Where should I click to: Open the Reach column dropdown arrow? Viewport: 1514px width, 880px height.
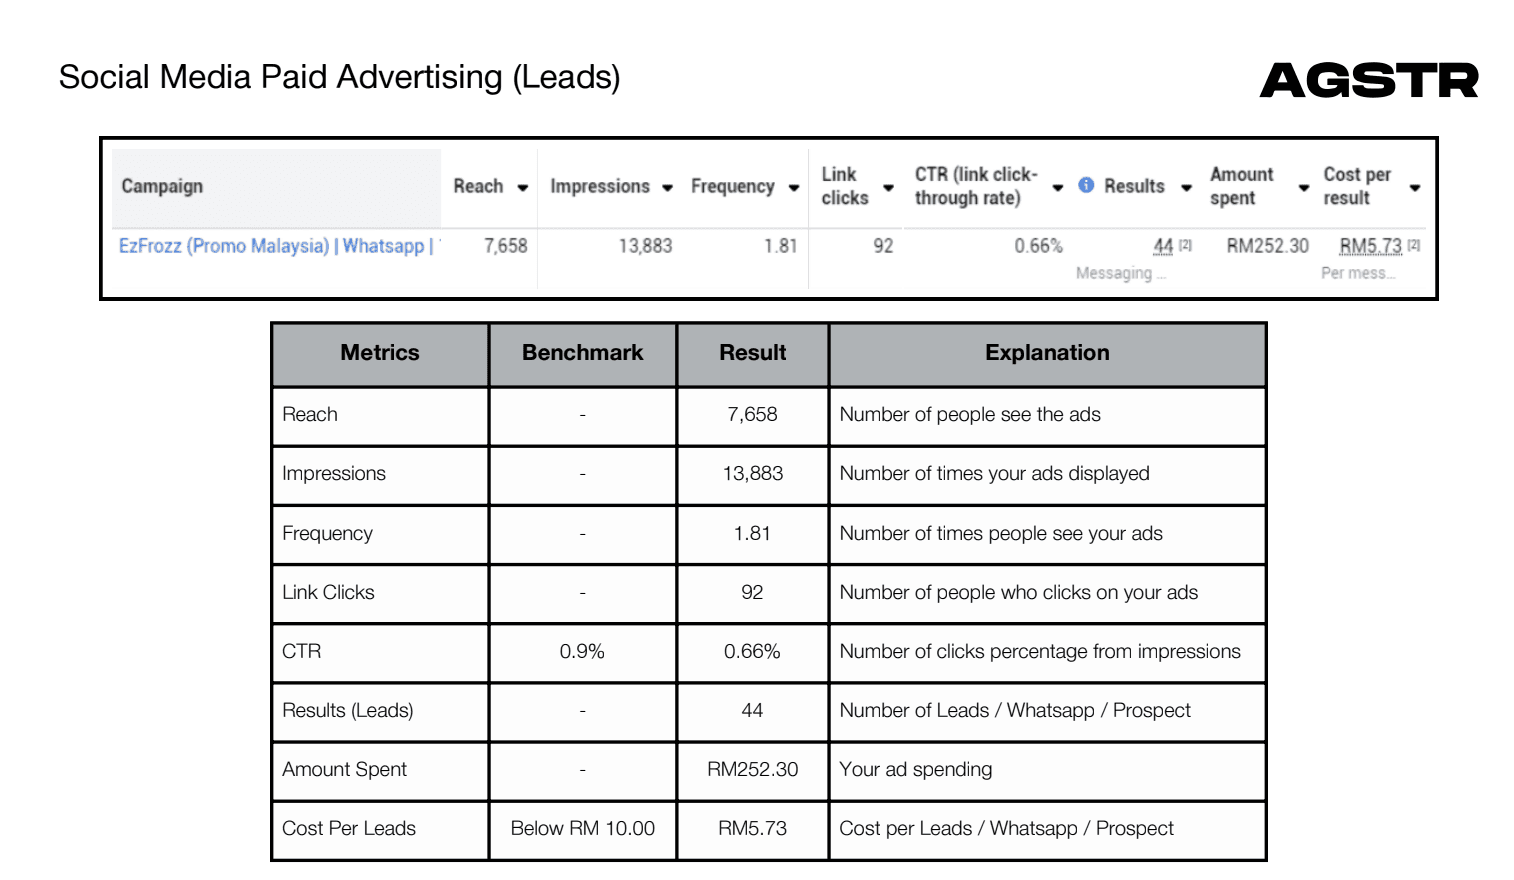[522, 187]
